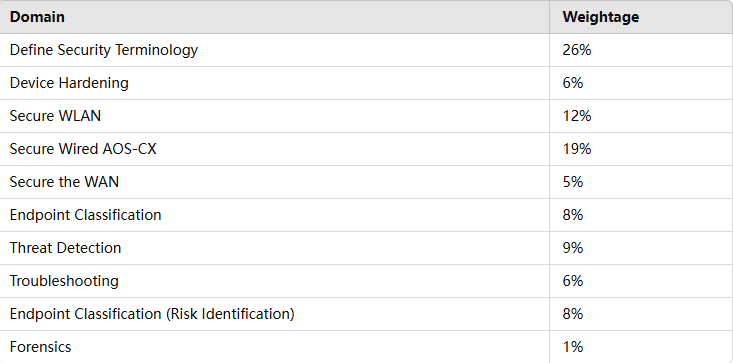Select the first Endpoint Classification cell

275,215
